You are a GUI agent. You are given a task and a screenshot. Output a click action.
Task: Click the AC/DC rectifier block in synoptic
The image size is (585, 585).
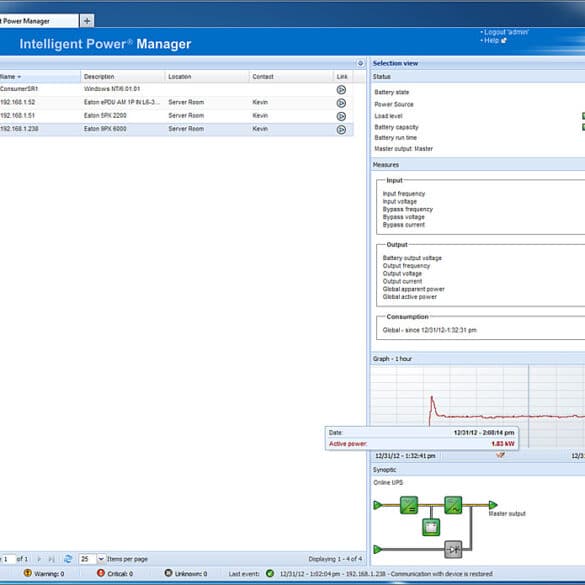(x=409, y=505)
